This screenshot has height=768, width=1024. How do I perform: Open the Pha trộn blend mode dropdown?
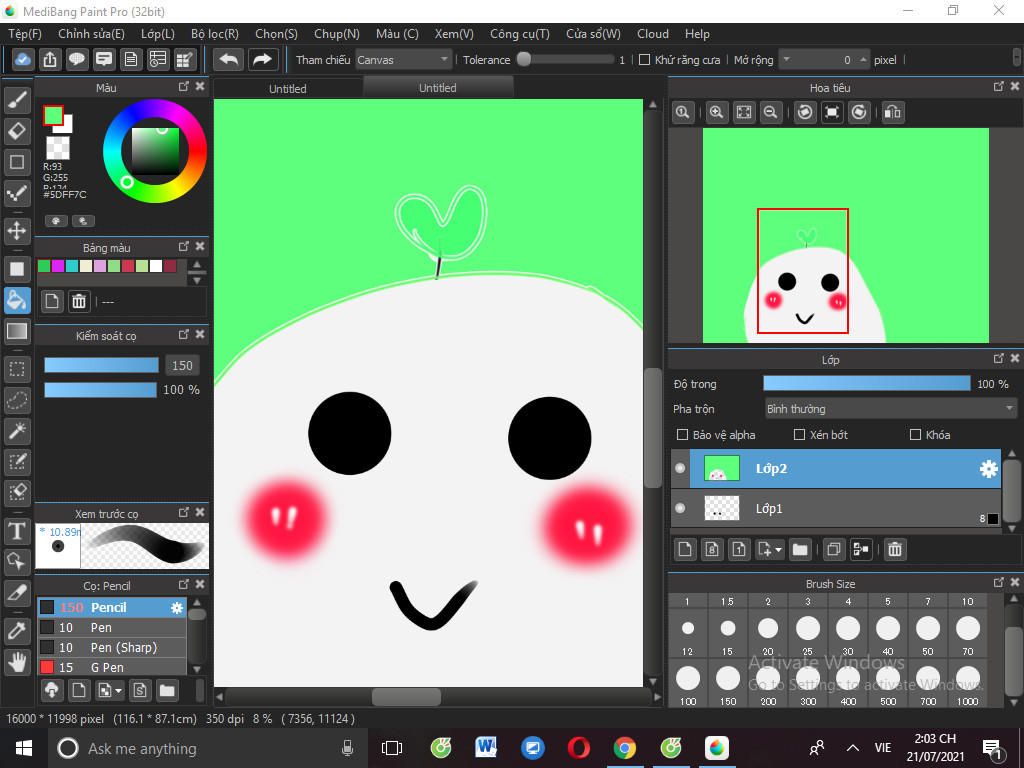coord(889,409)
